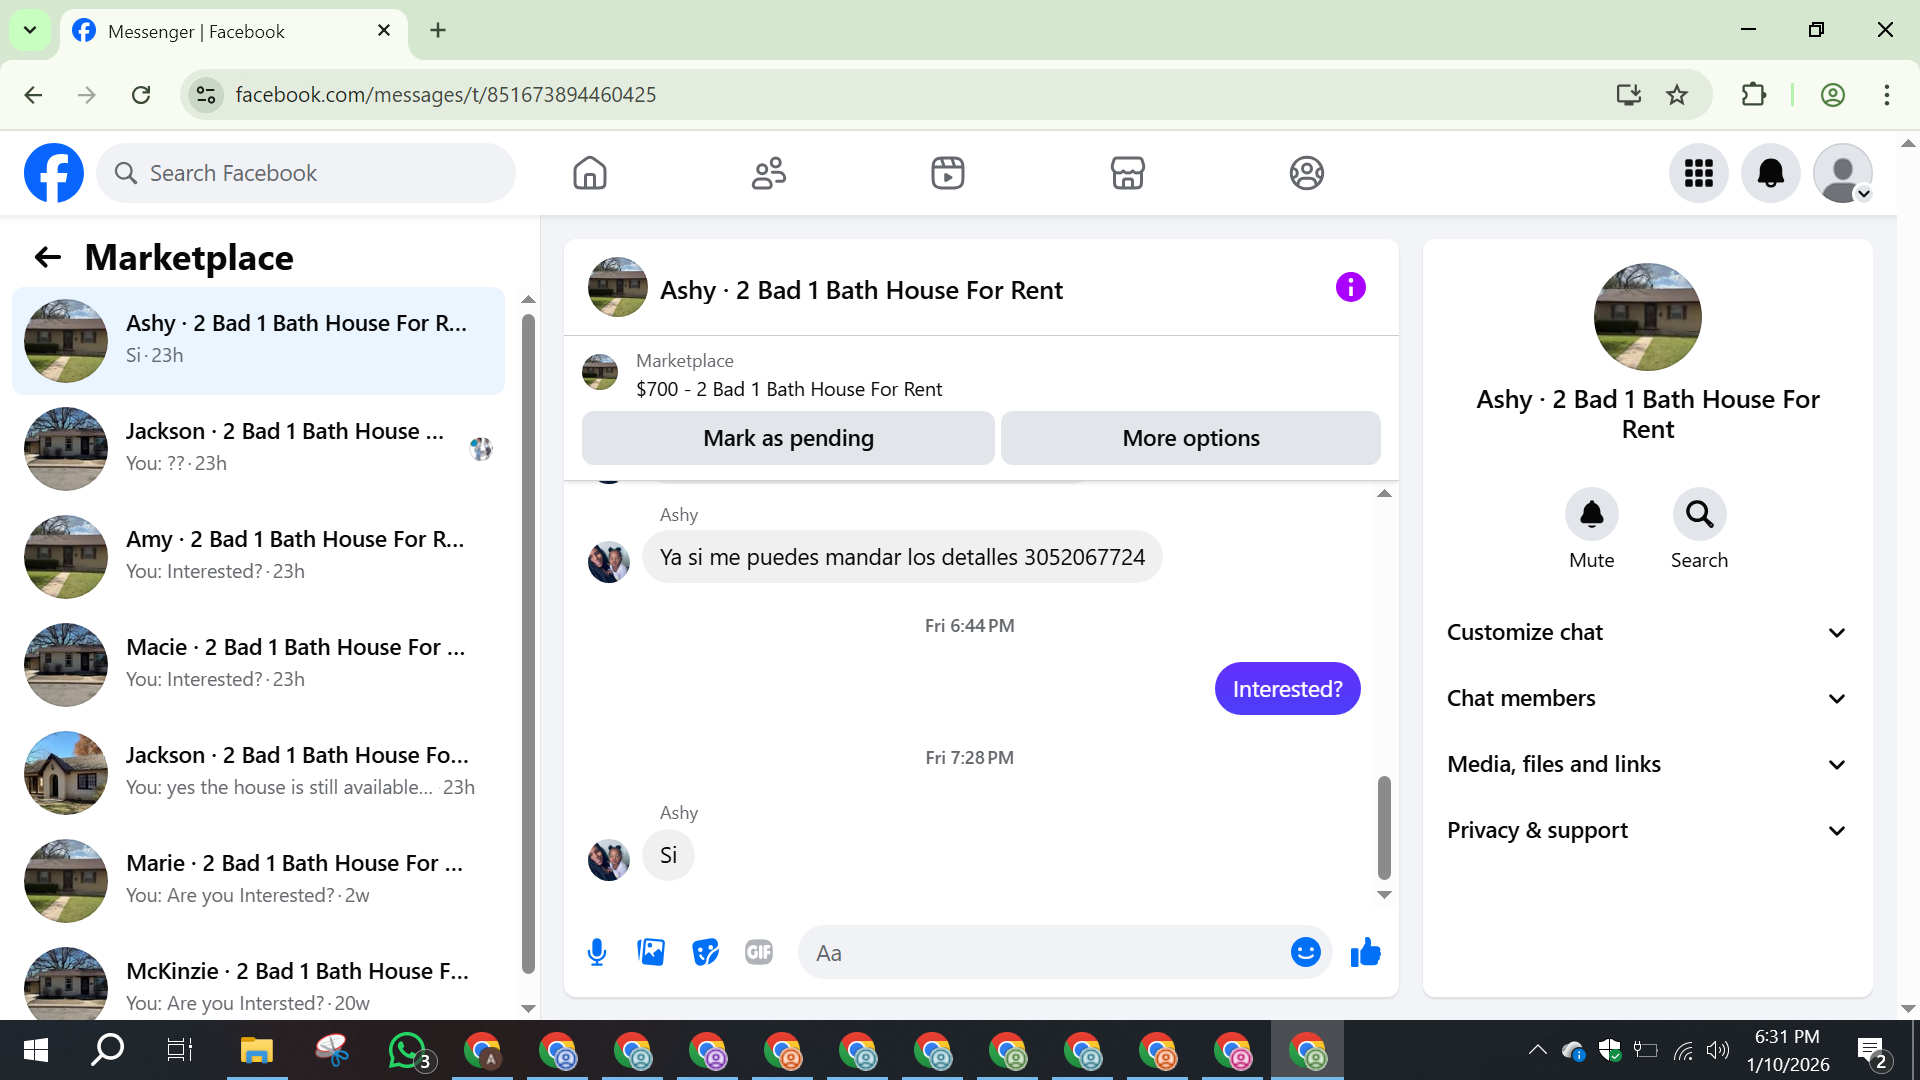Expand Media, files and links section

point(1647,764)
